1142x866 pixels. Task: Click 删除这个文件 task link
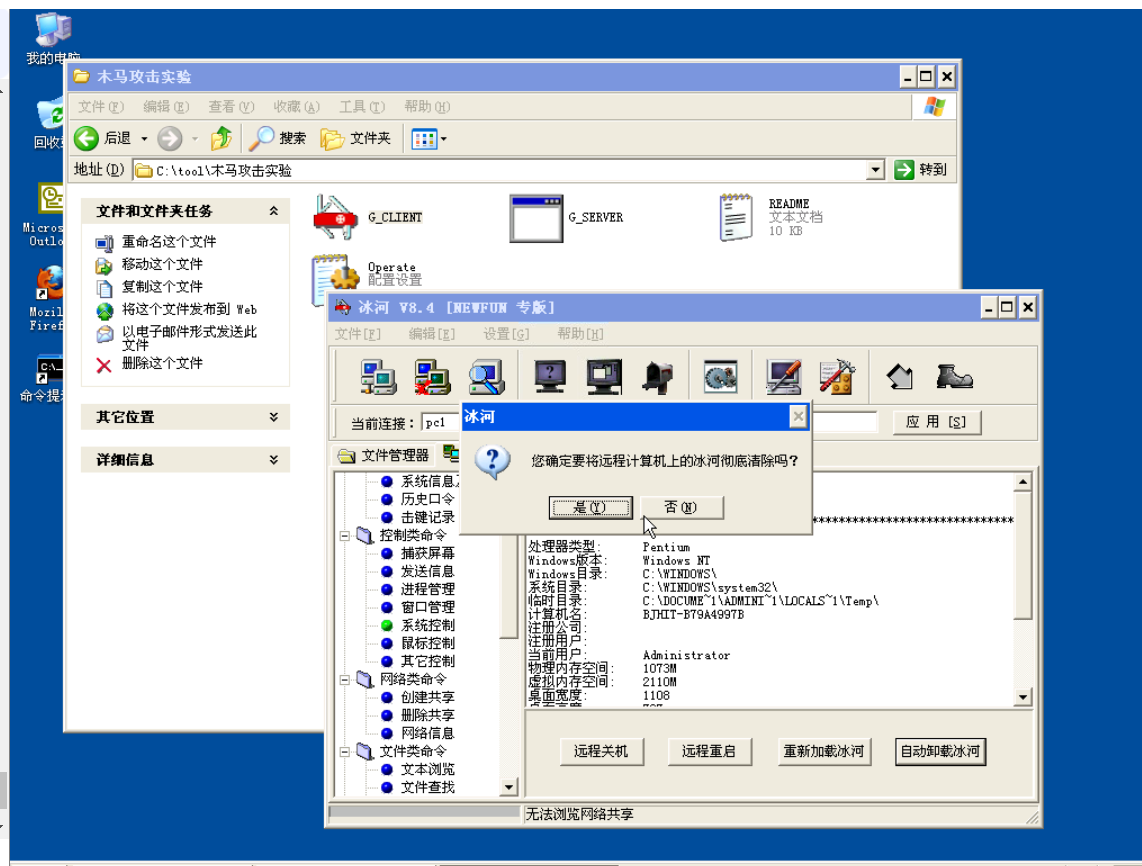(x=162, y=363)
